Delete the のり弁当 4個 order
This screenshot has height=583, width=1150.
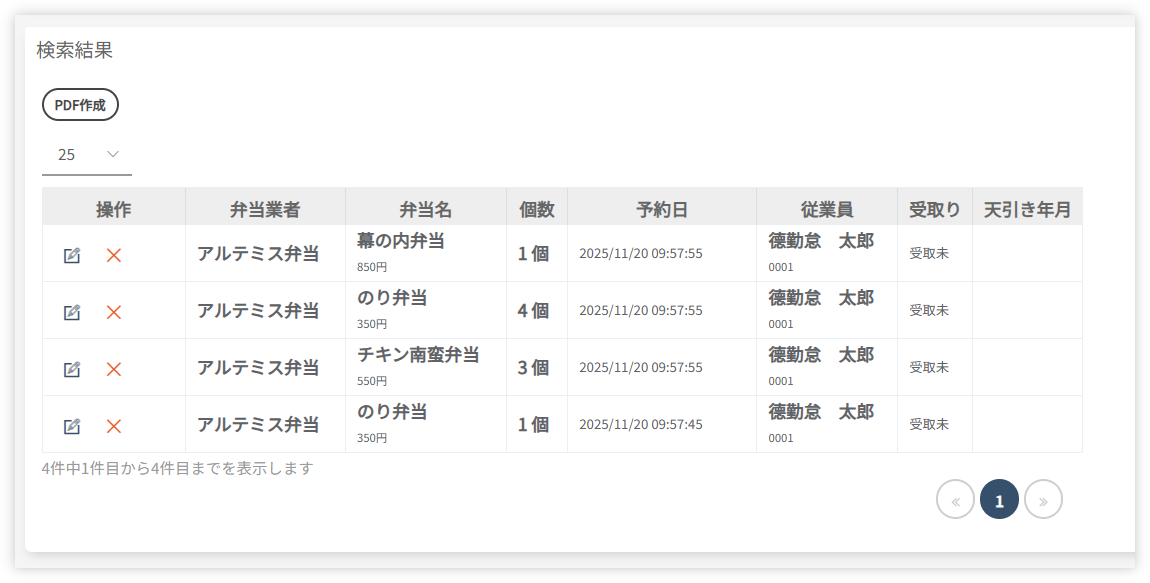point(114,312)
